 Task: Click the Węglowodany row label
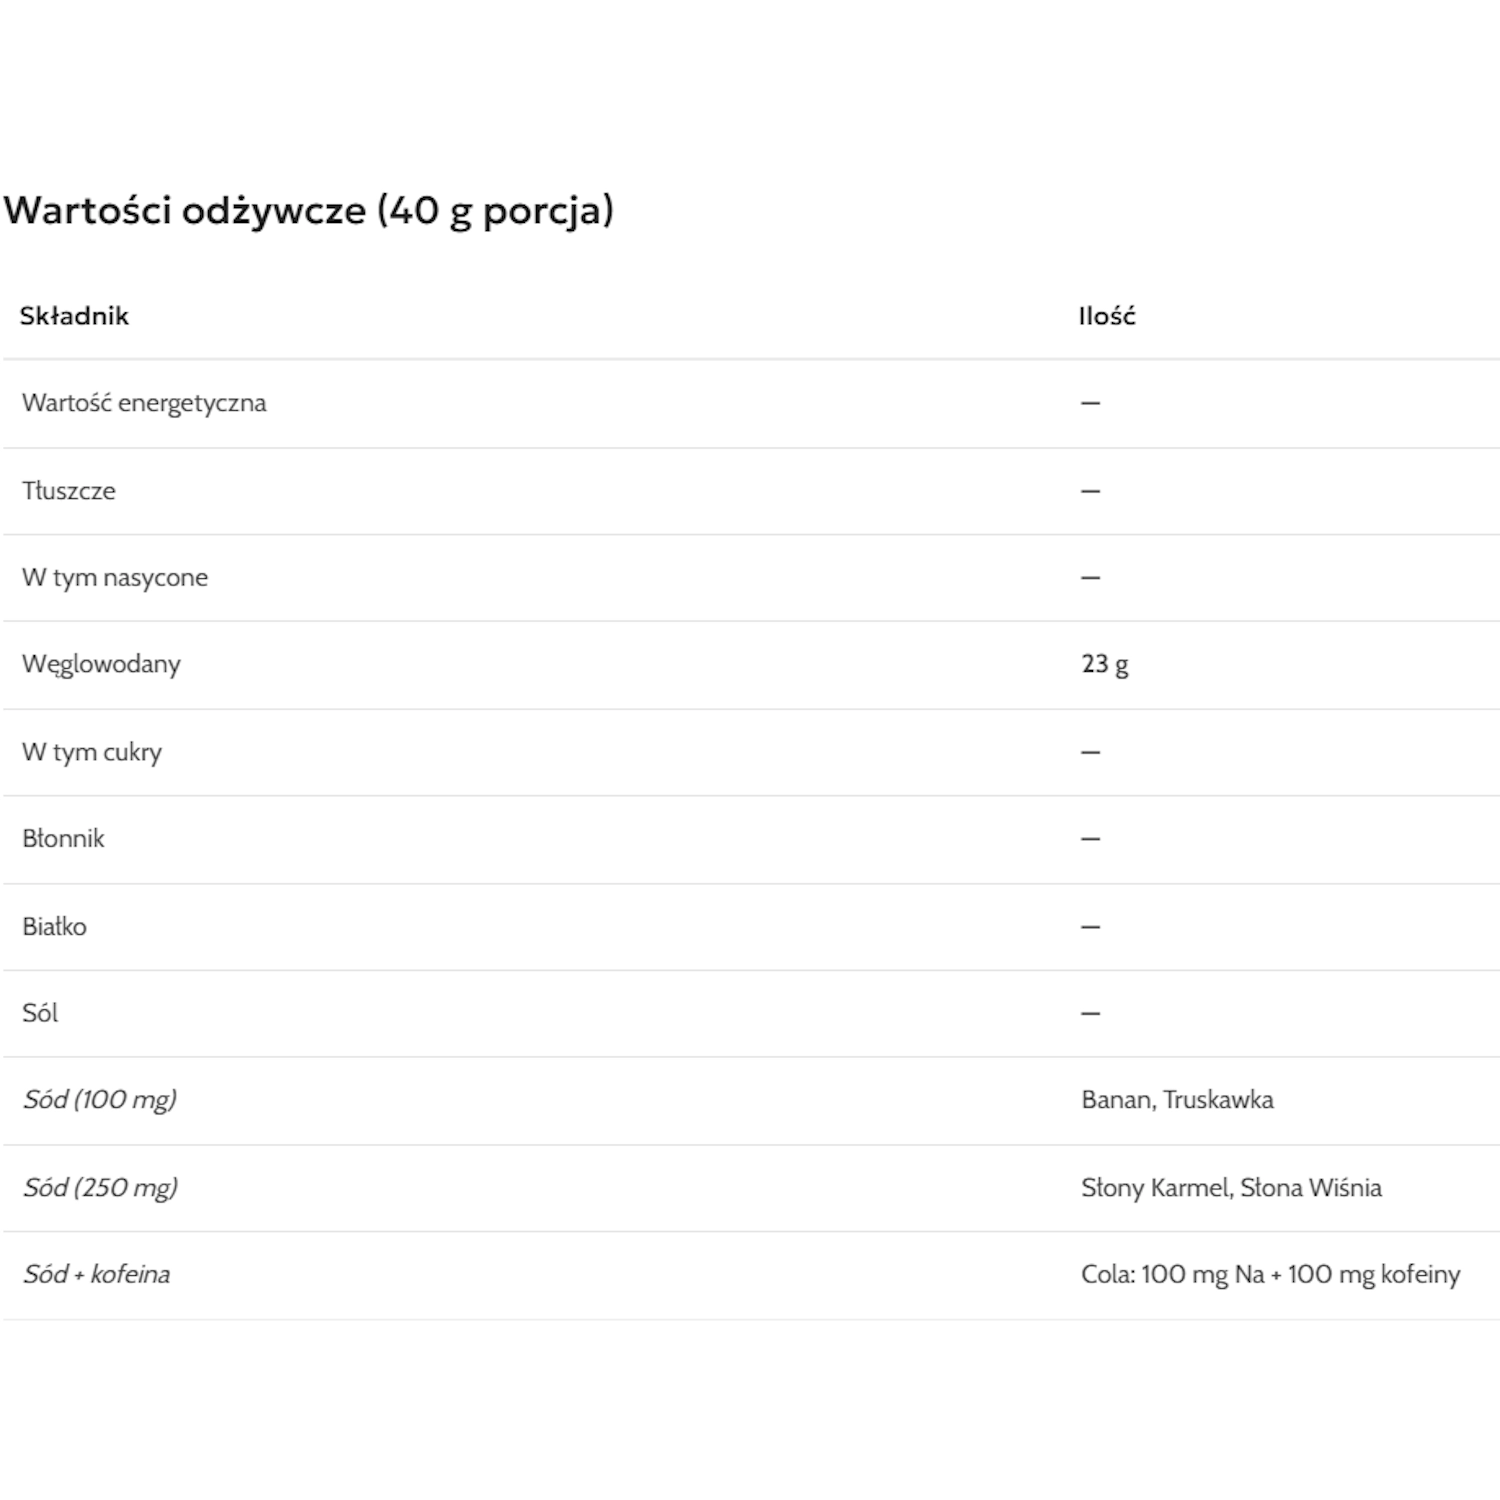[101, 664]
